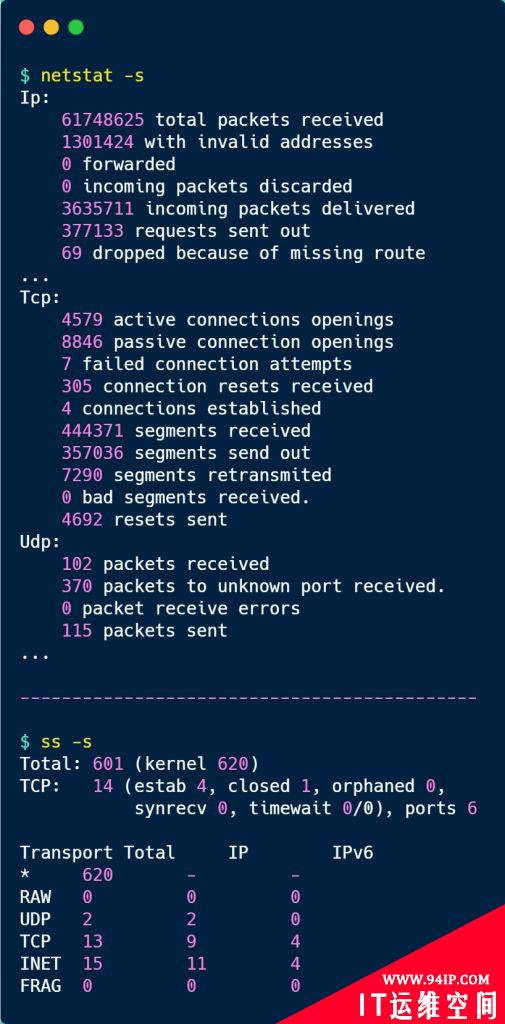Screen dimensions: 505x1024
Task: Select the 61748625 total packets received line
Action: (x=222, y=120)
